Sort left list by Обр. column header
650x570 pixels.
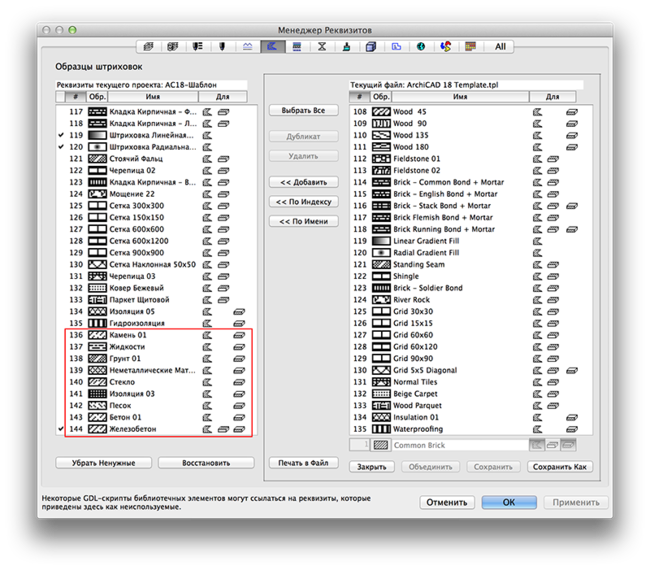pyautogui.click(x=97, y=97)
